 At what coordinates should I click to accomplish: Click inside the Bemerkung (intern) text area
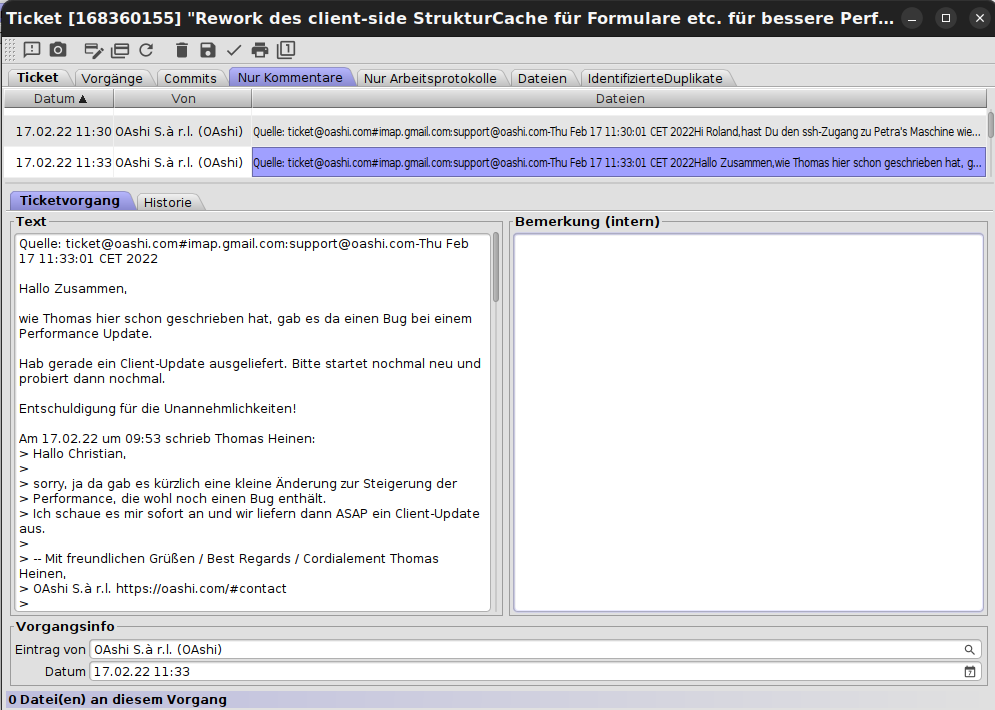748,422
